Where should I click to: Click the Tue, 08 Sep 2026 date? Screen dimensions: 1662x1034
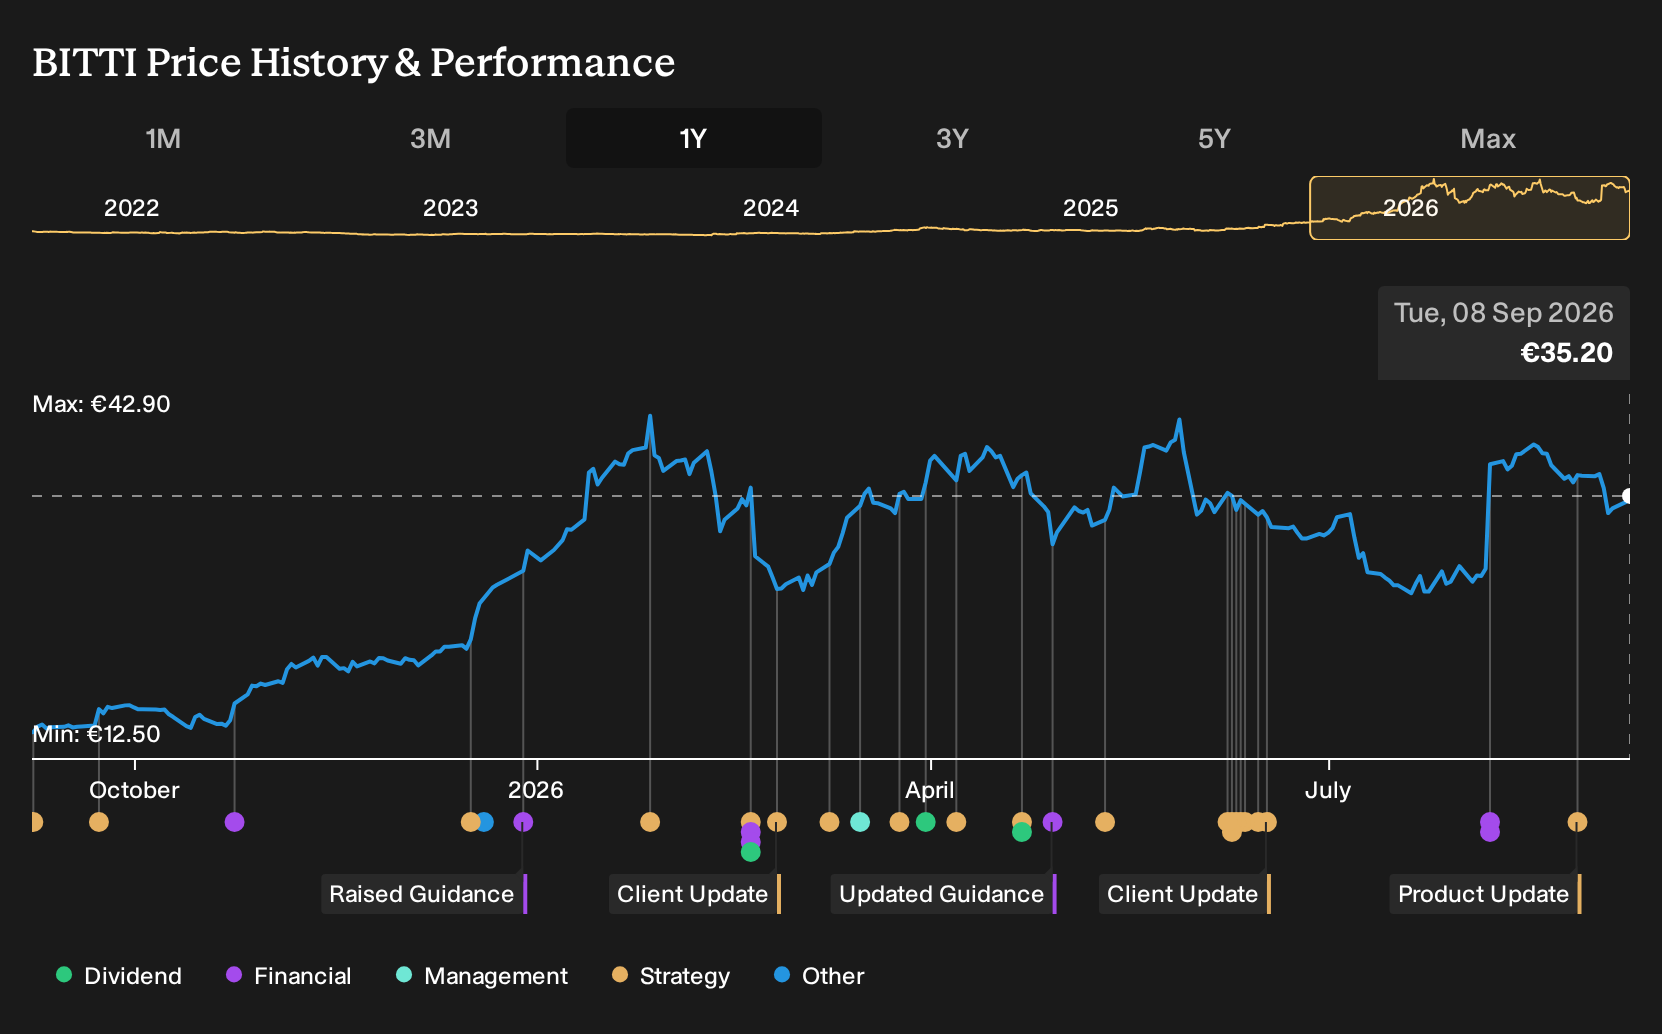click(x=1503, y=313)
